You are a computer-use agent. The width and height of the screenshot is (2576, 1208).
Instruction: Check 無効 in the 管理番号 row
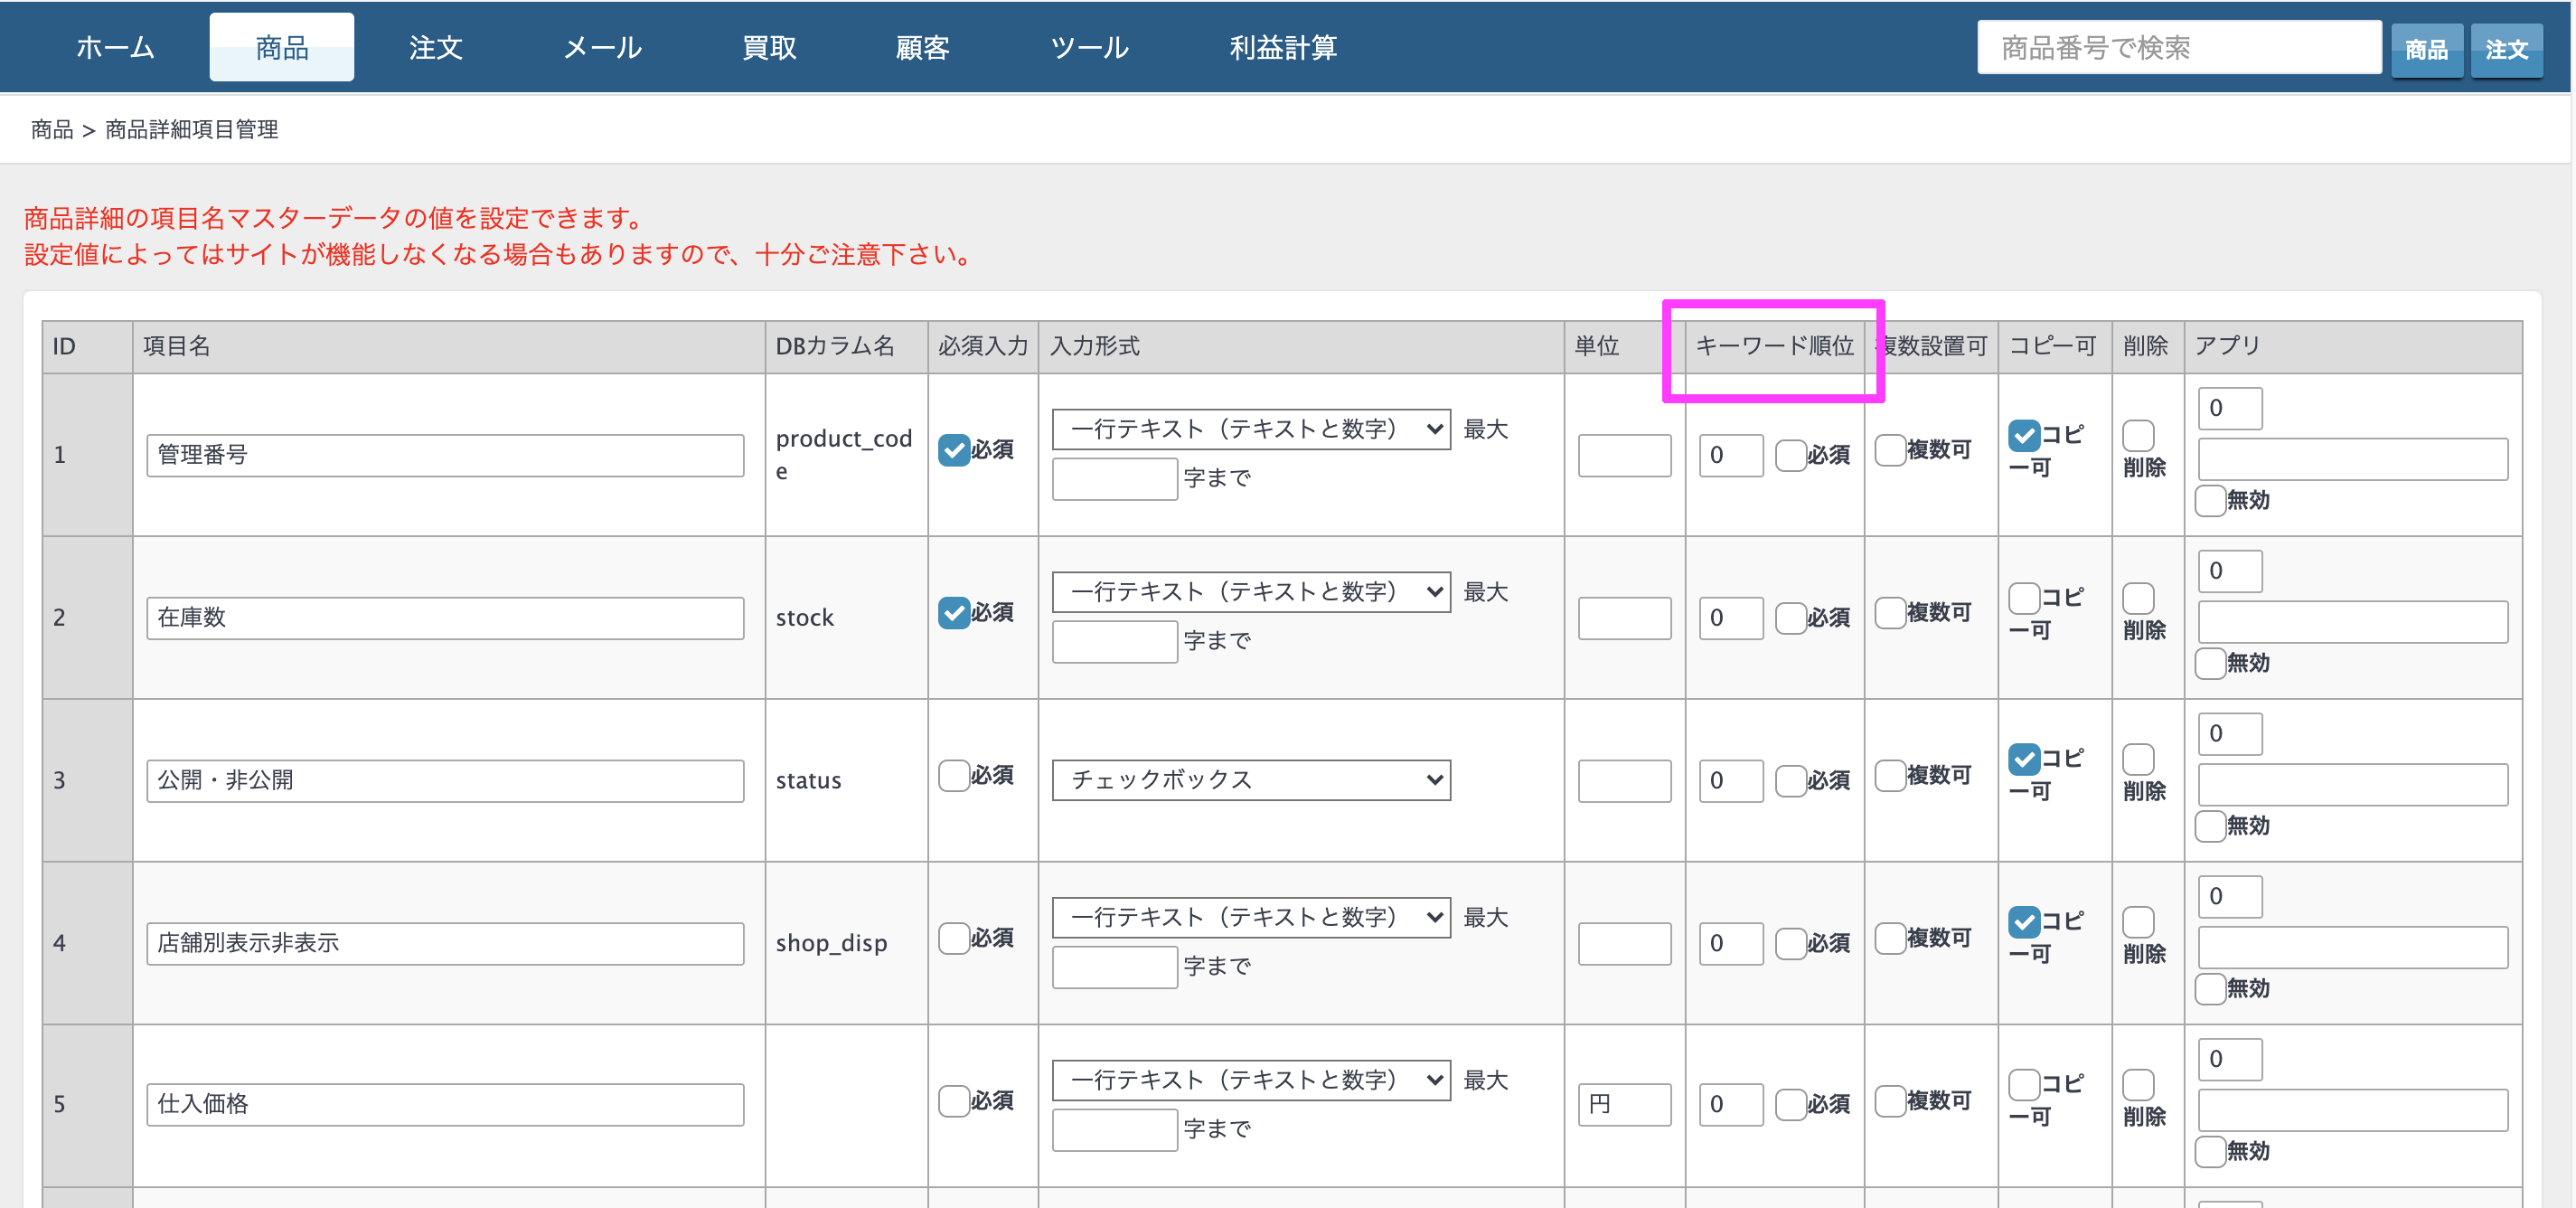(2210, 500)
